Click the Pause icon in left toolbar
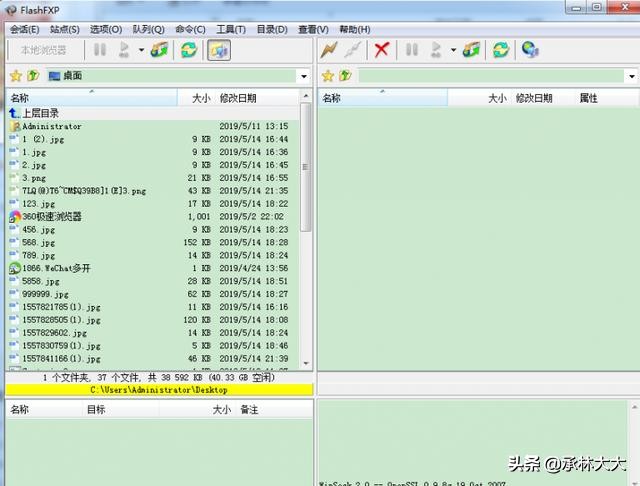Screen dimensions: 640x486 pyautogui.click(x=100, y=50)
